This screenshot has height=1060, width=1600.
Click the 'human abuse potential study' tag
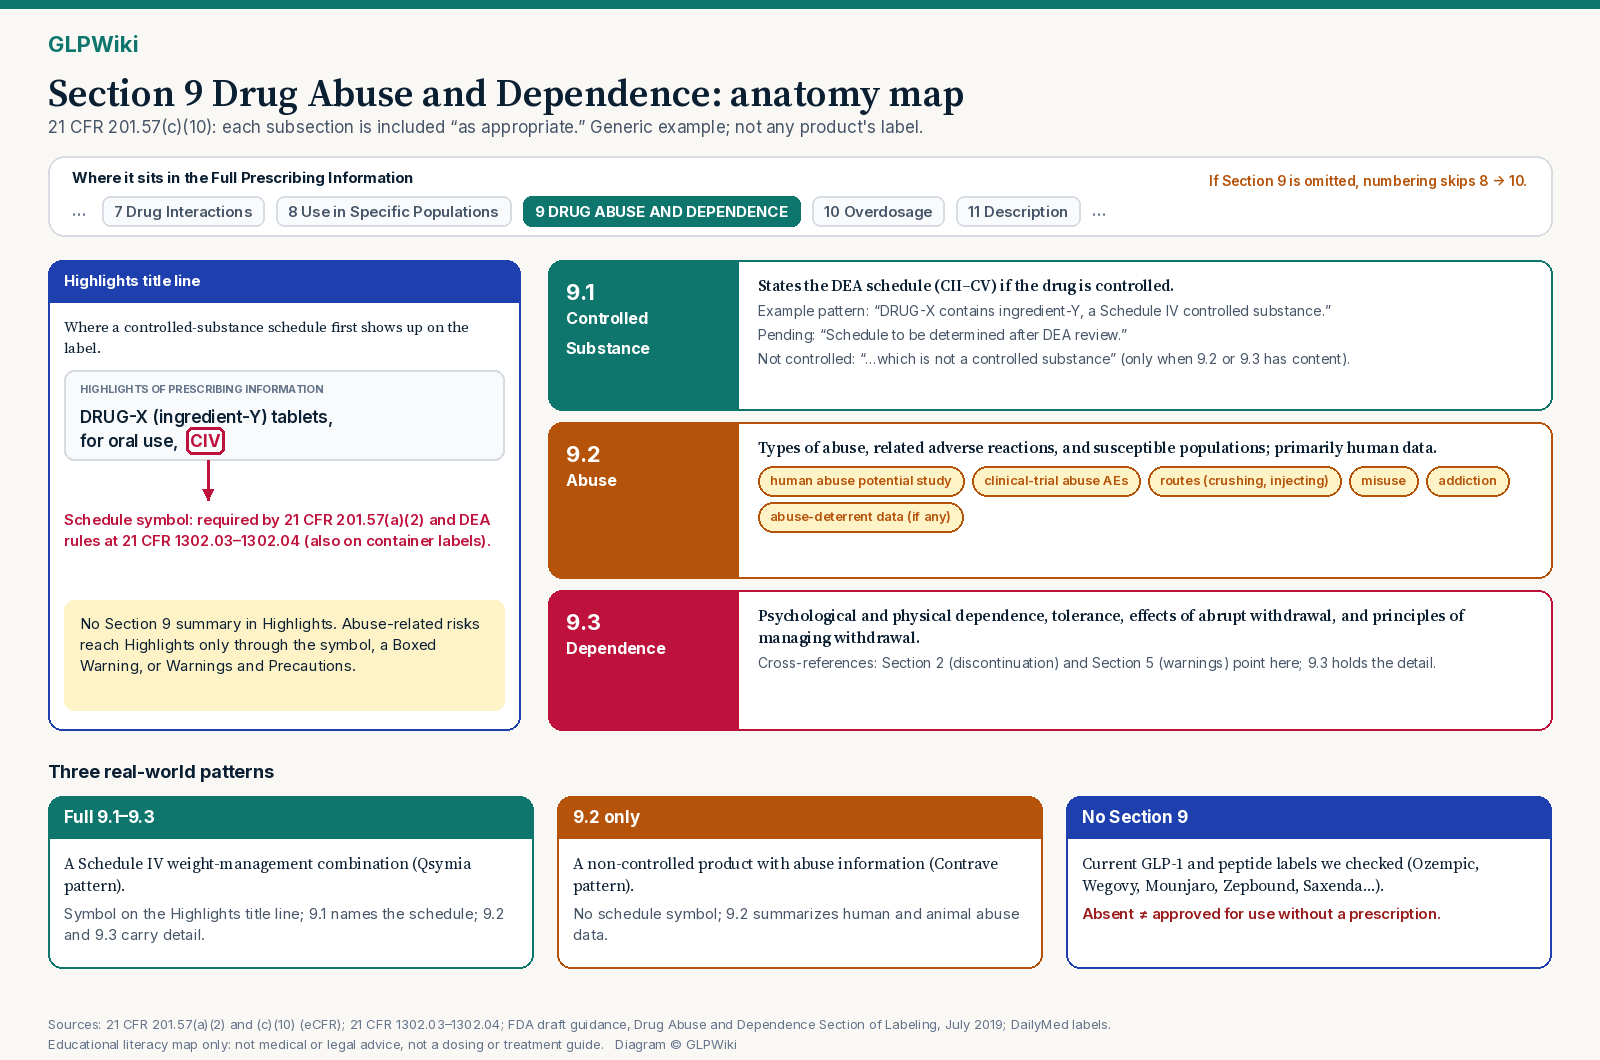(861, 481)
